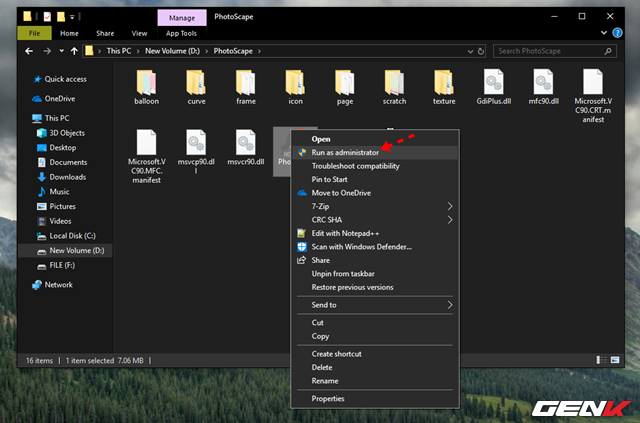This screenshot has height=423, width=640.
Task: Open the Customize Quick Access Toolbar dropdown
Action: coord(72,17)
